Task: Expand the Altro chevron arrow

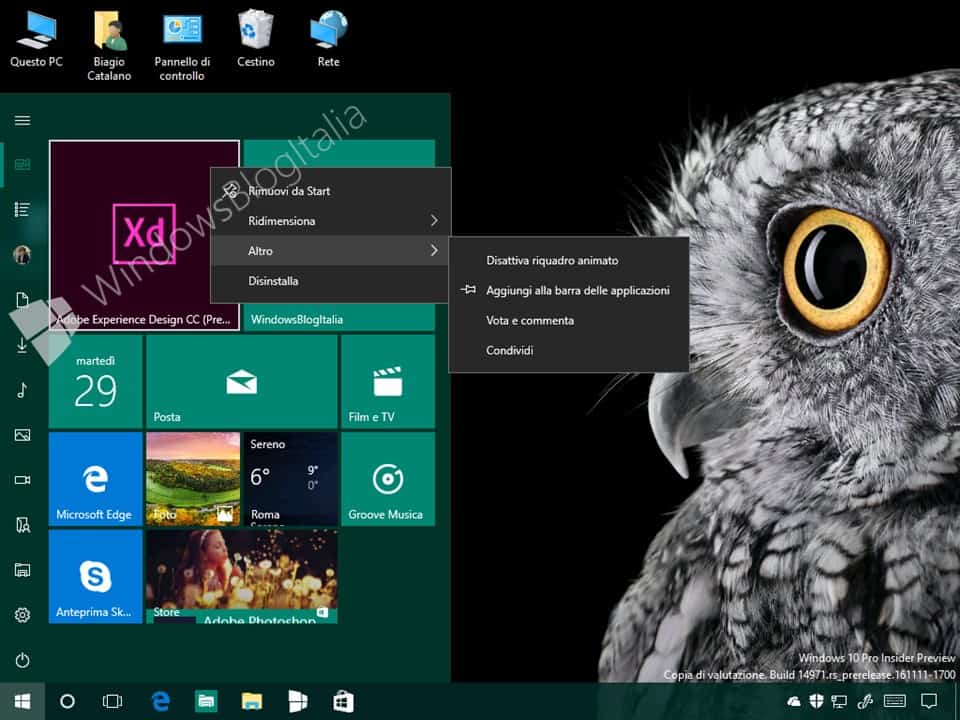Action: 434,250
